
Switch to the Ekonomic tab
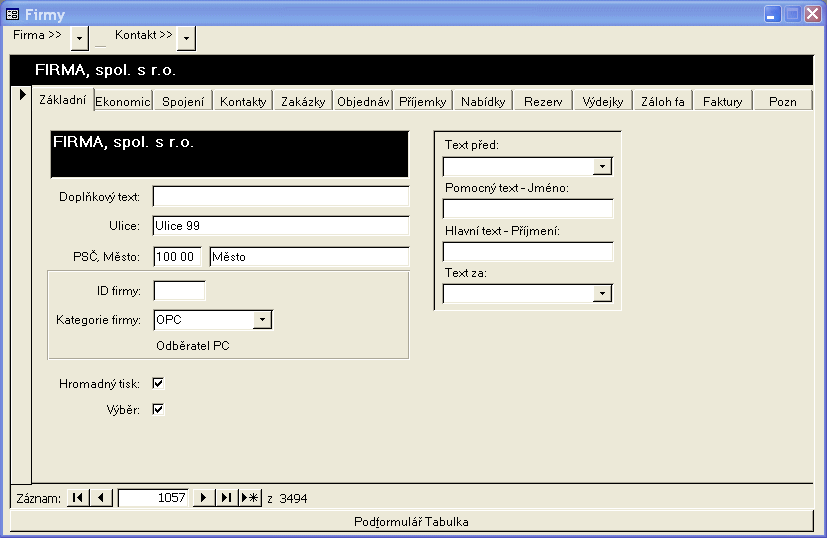coord(123,101)
